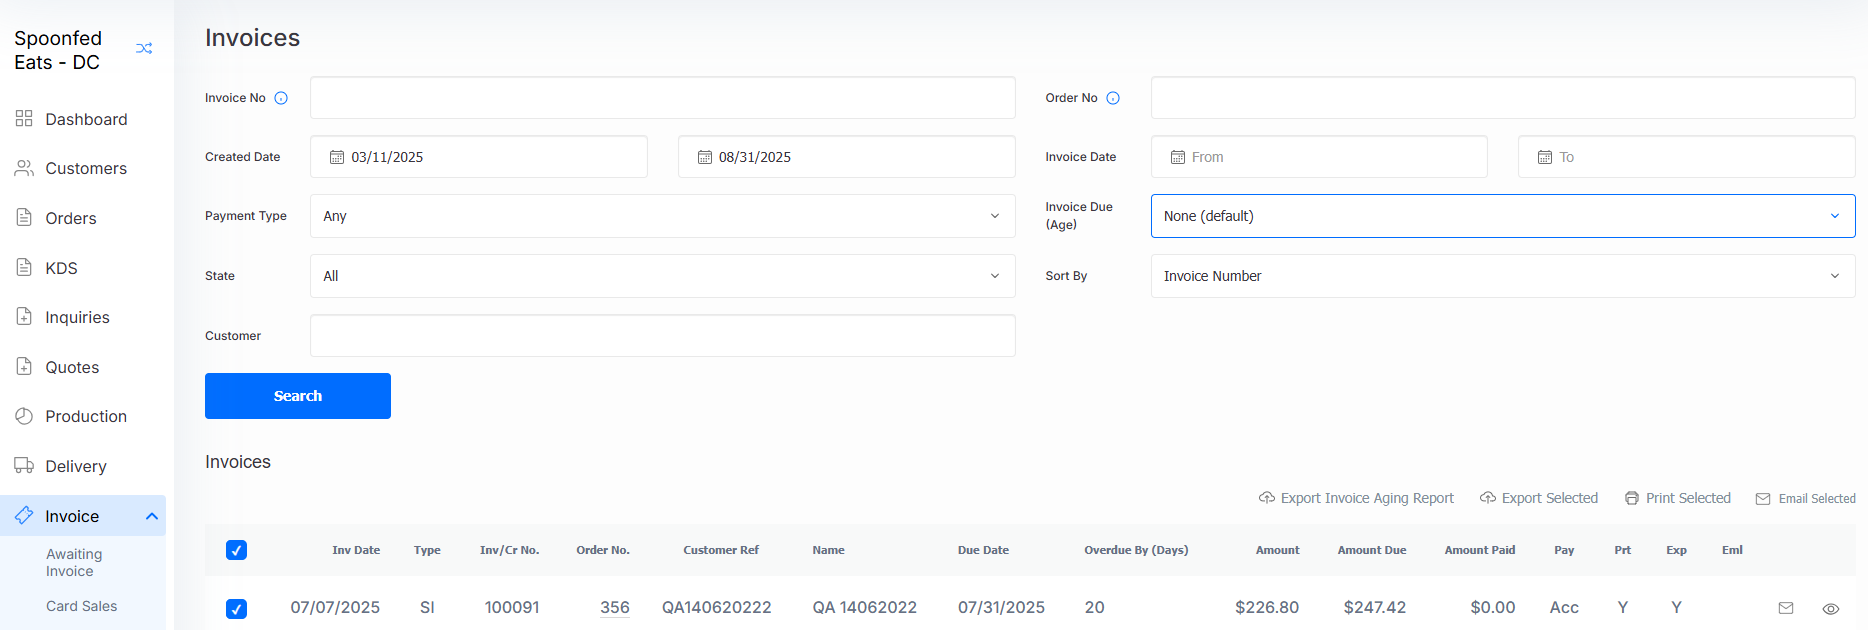
Task: Click the blue Search button
Action: [298, 396]
